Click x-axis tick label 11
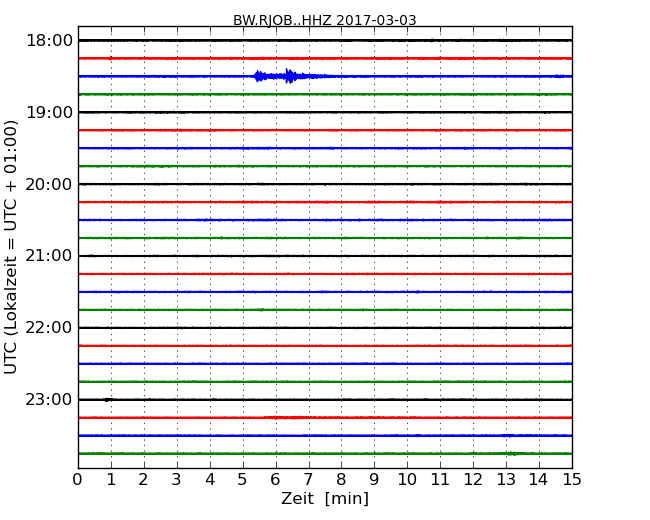Image resolution: width=650 pixels, height=520 pixels. click(x=440, y=480)
